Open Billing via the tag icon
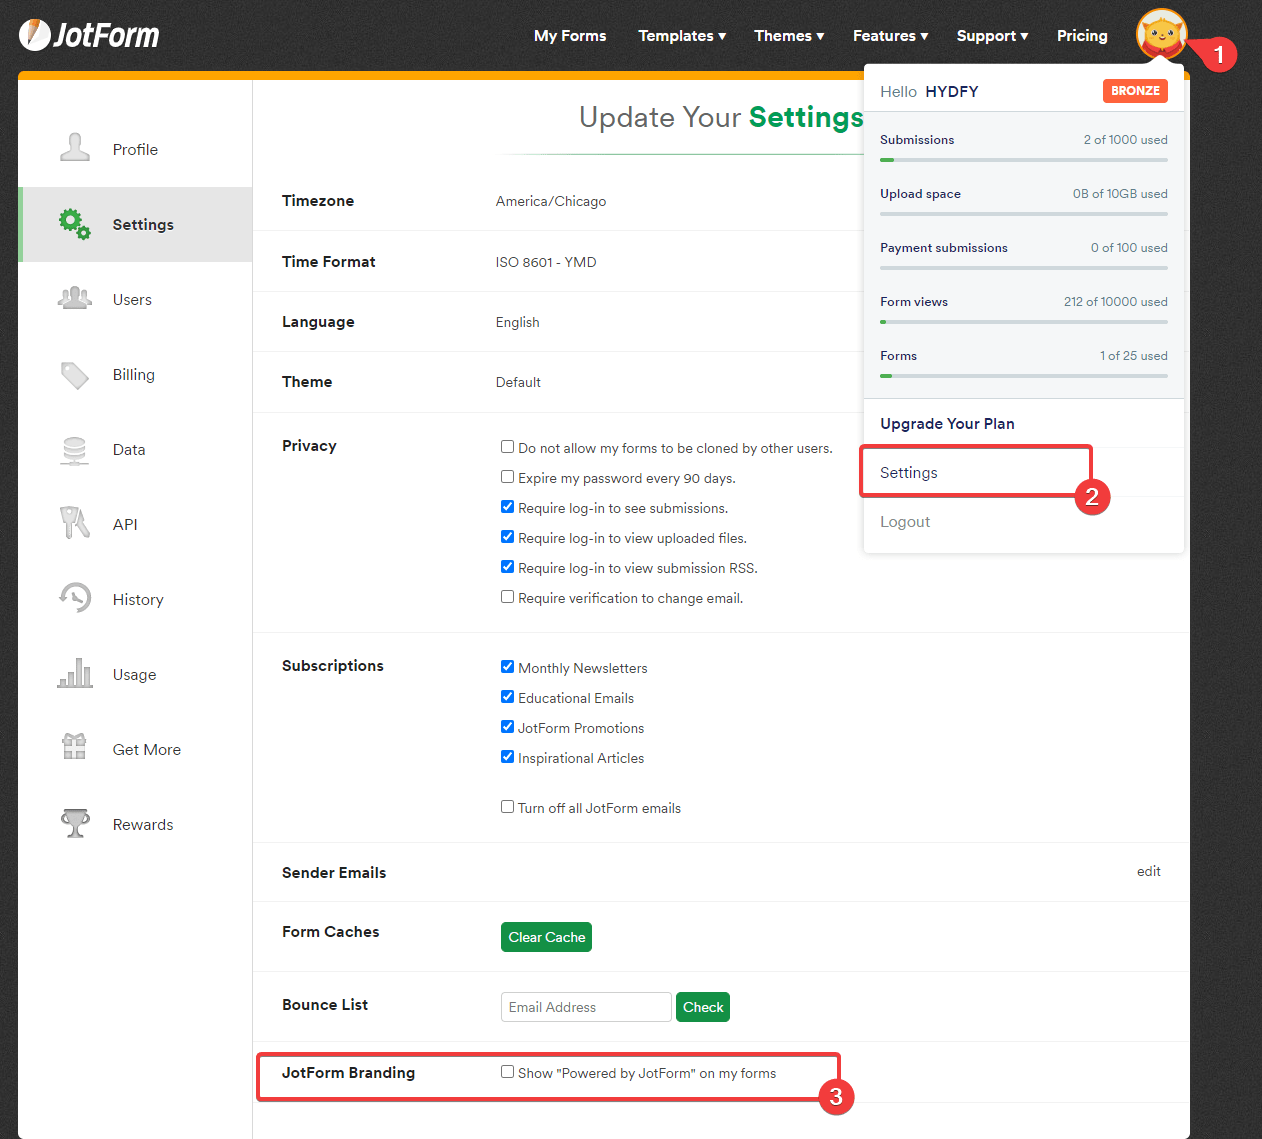The image size is (1262, 1139). point(75,374)
